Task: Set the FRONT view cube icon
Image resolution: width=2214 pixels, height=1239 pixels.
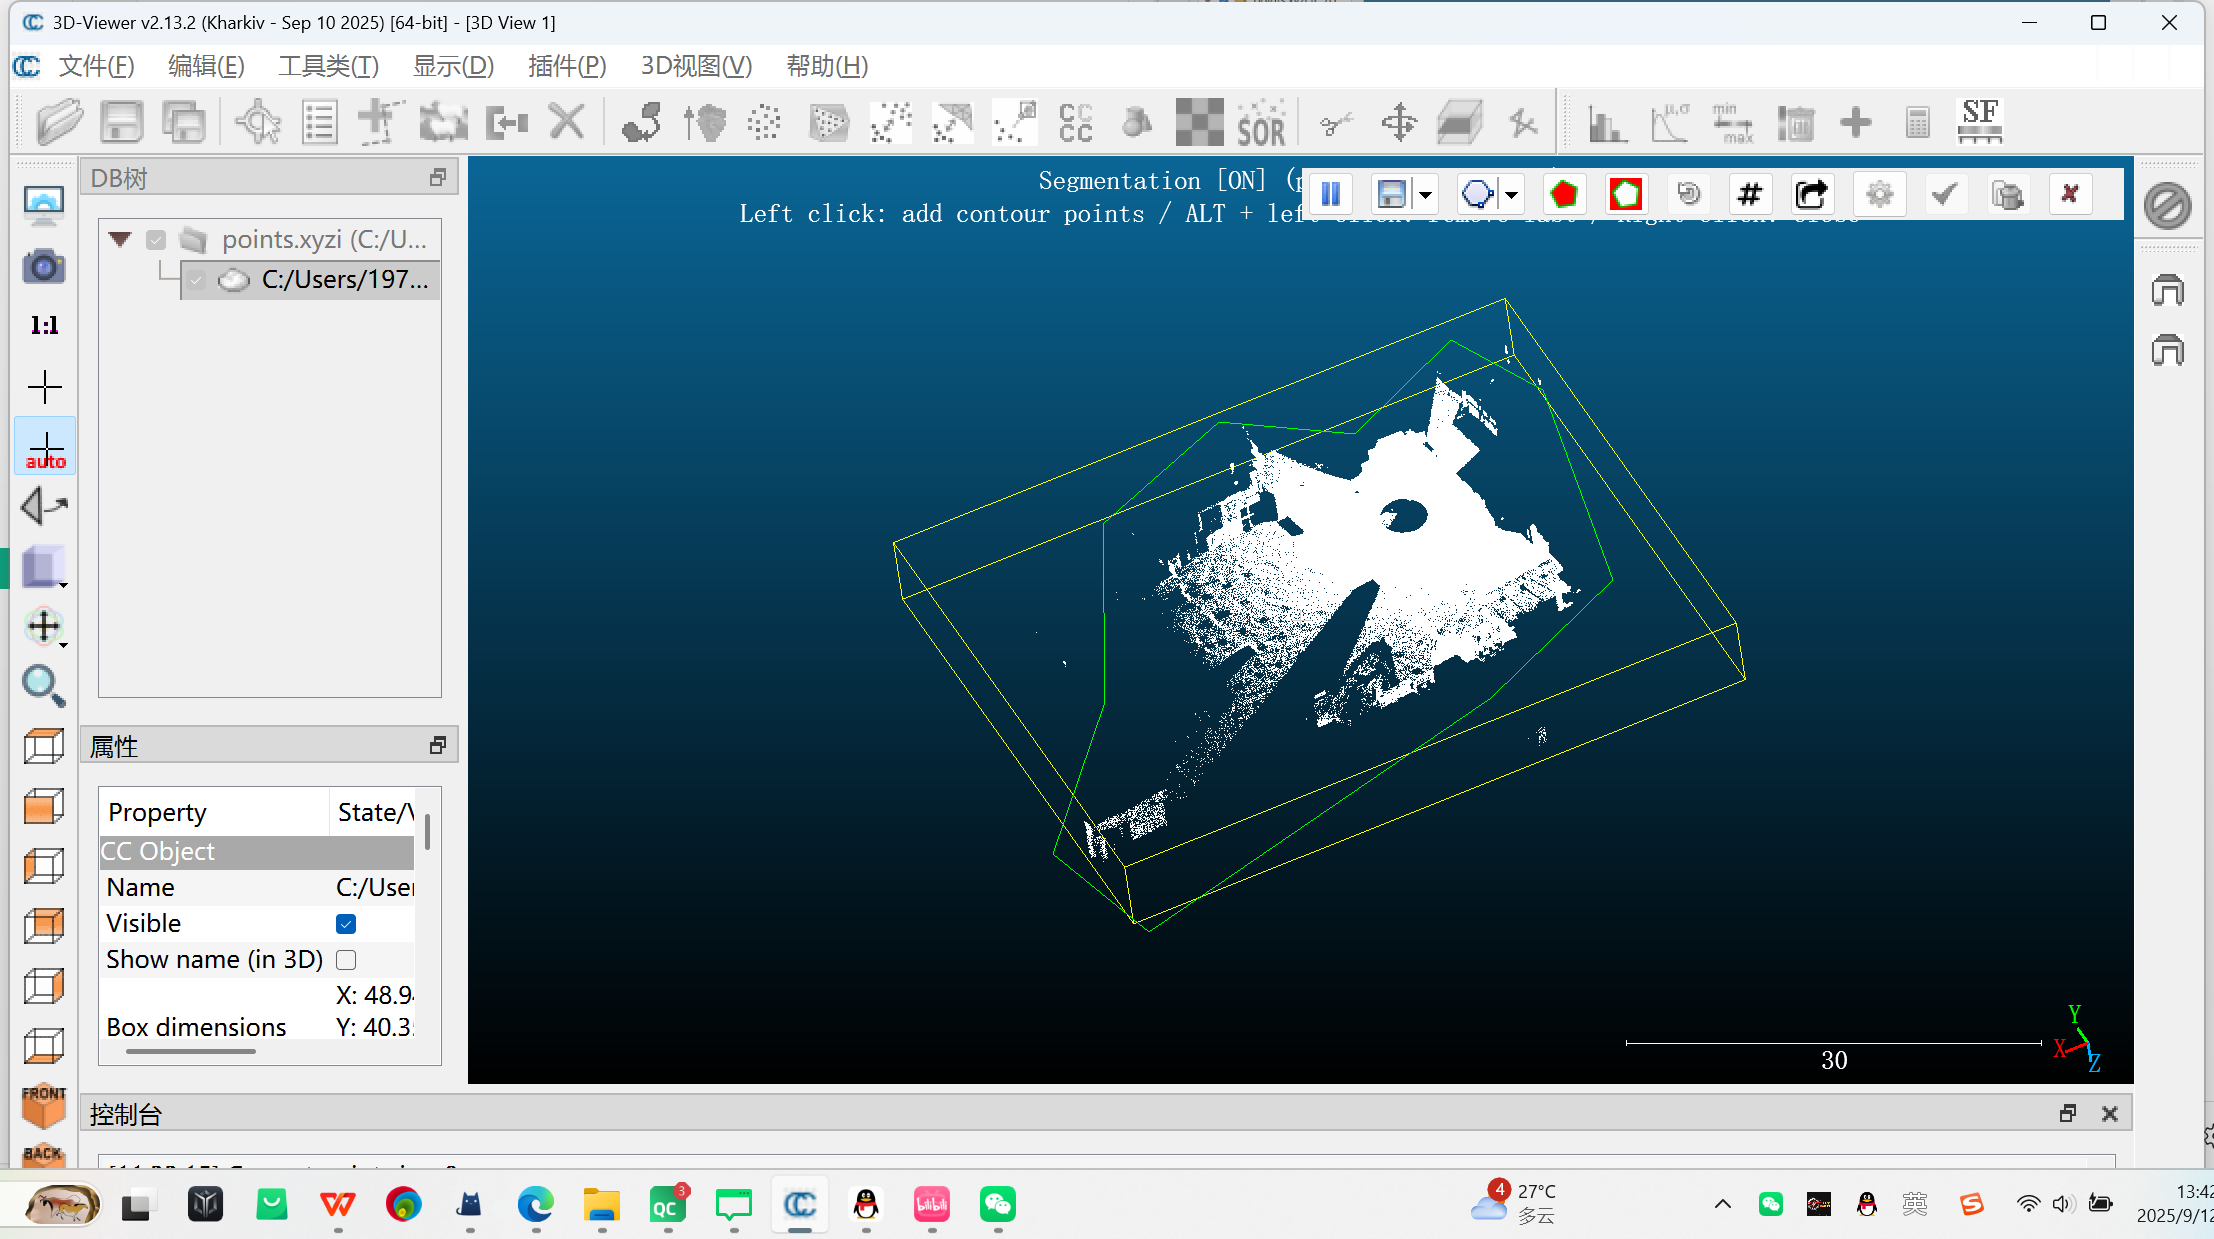Action: (44, 1106)
